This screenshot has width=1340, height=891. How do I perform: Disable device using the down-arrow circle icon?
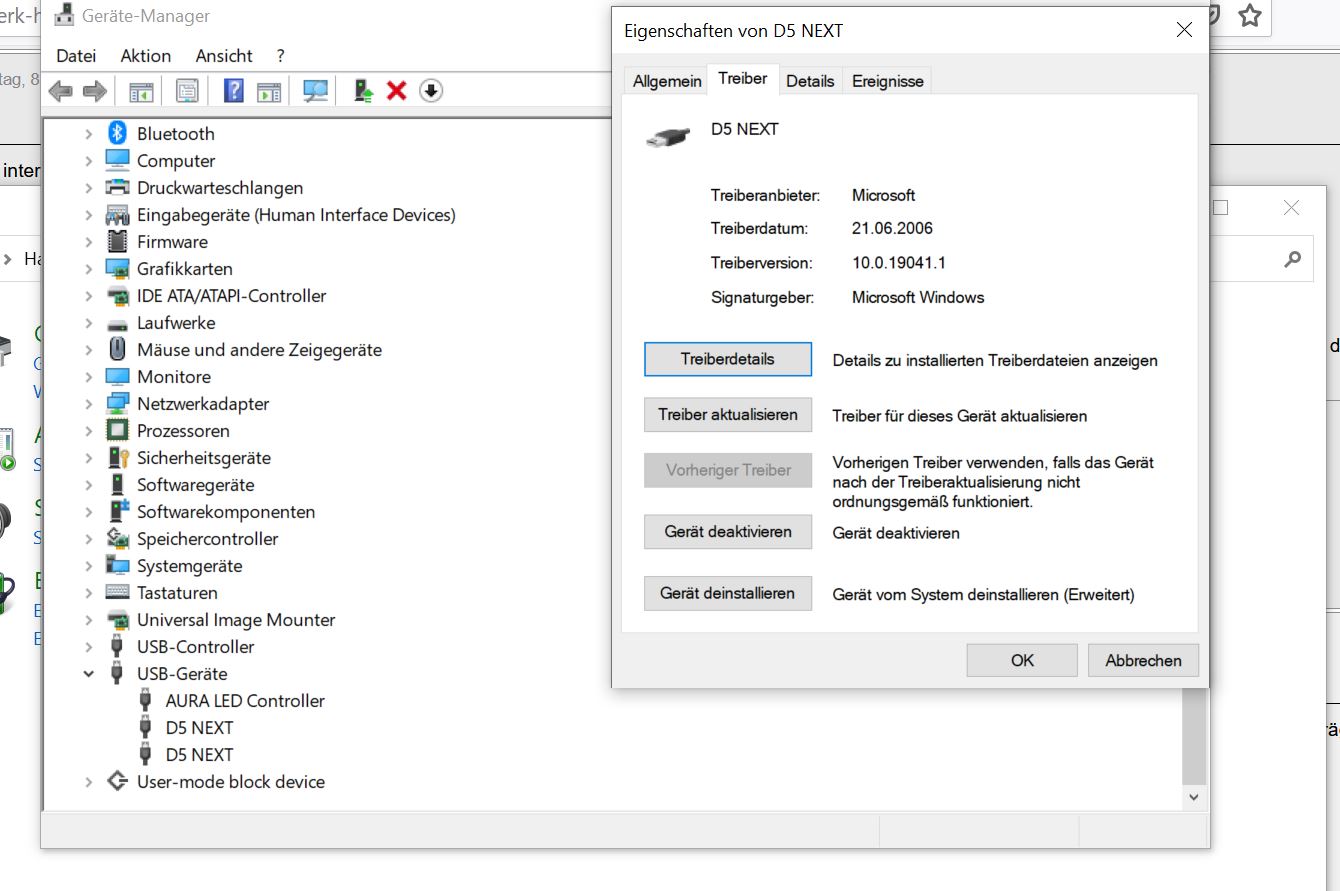431,91
